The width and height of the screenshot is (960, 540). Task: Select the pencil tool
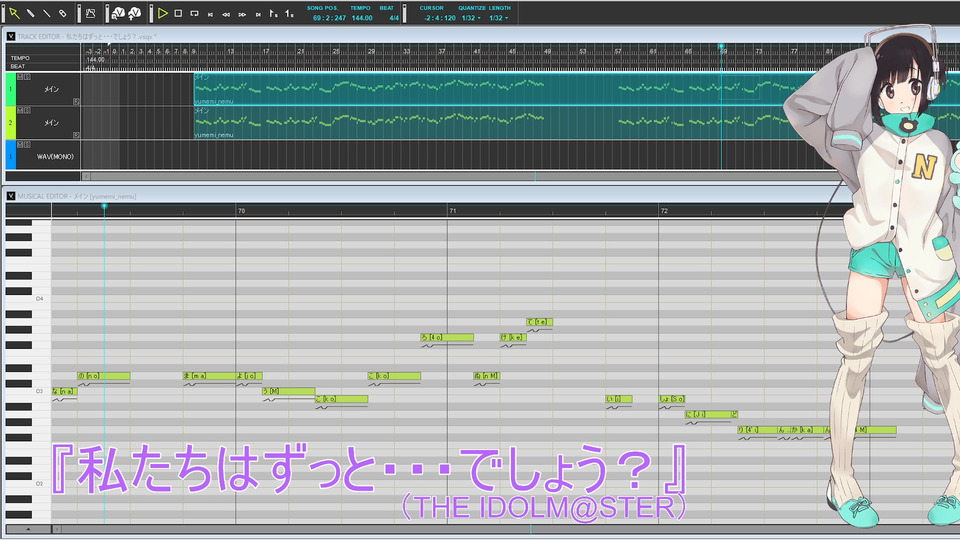coord(30,13)
